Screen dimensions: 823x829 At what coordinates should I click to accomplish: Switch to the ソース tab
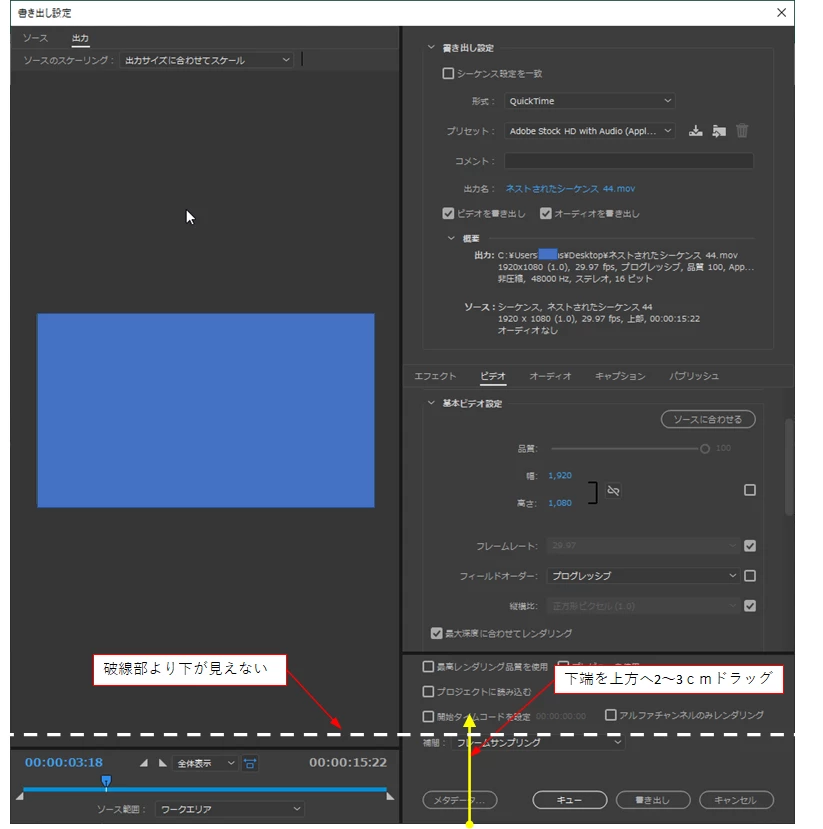tap(35, 38)
